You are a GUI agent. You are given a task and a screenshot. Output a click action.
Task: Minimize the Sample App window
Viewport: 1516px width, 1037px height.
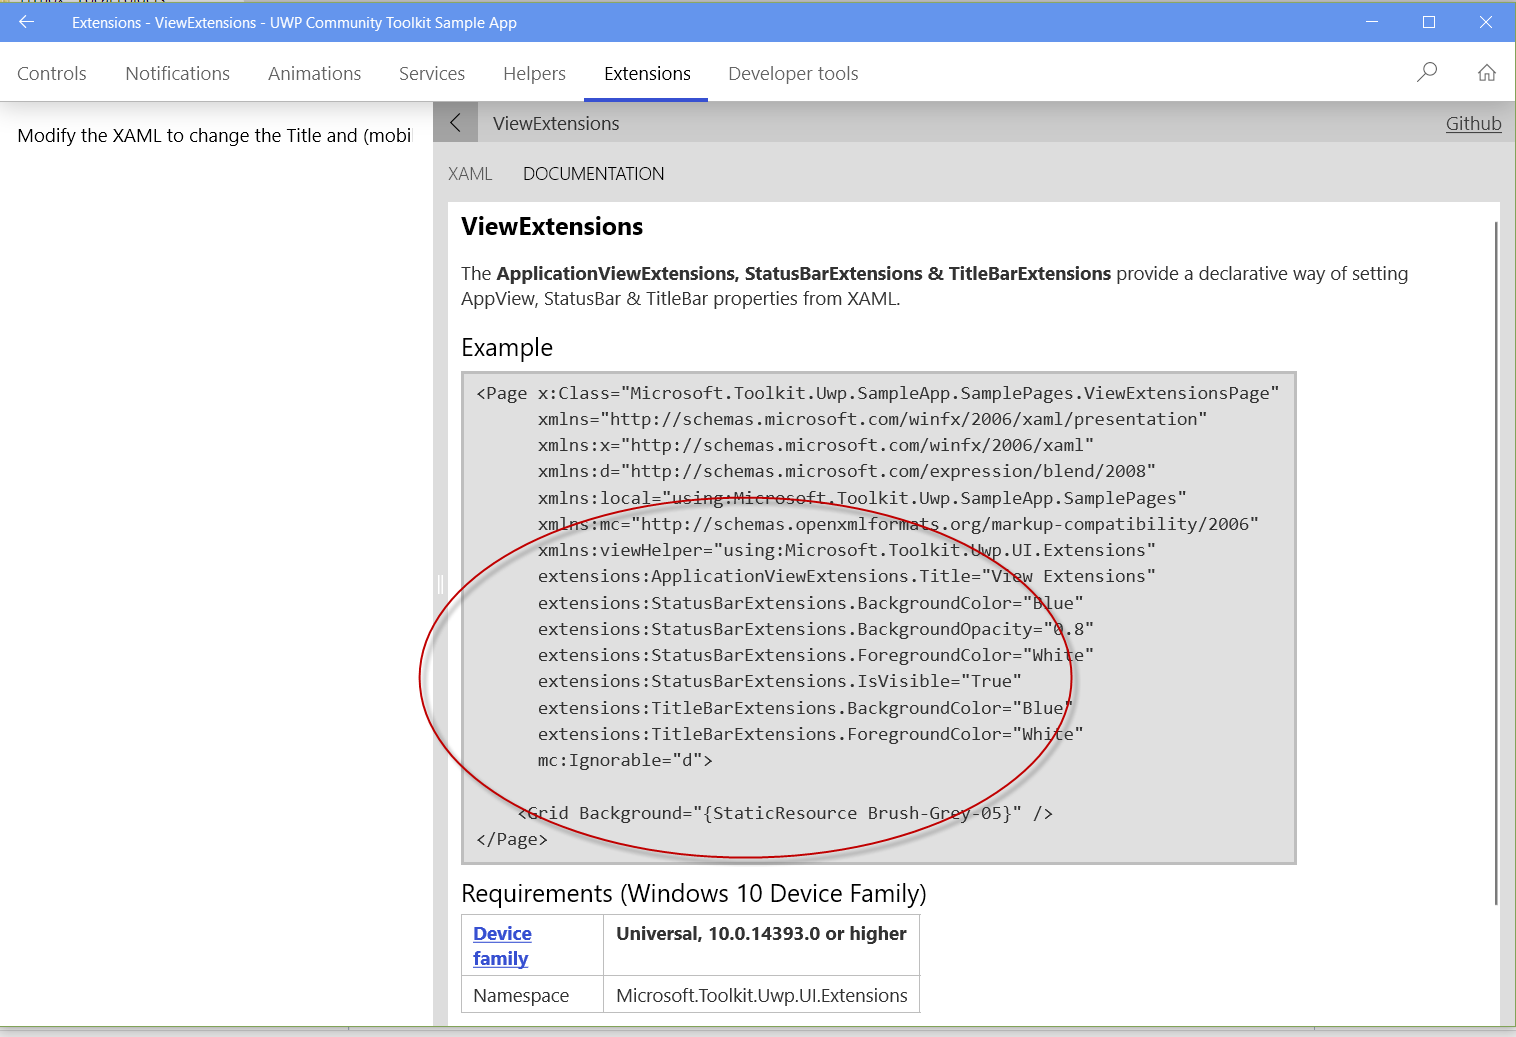[1372, 22]
